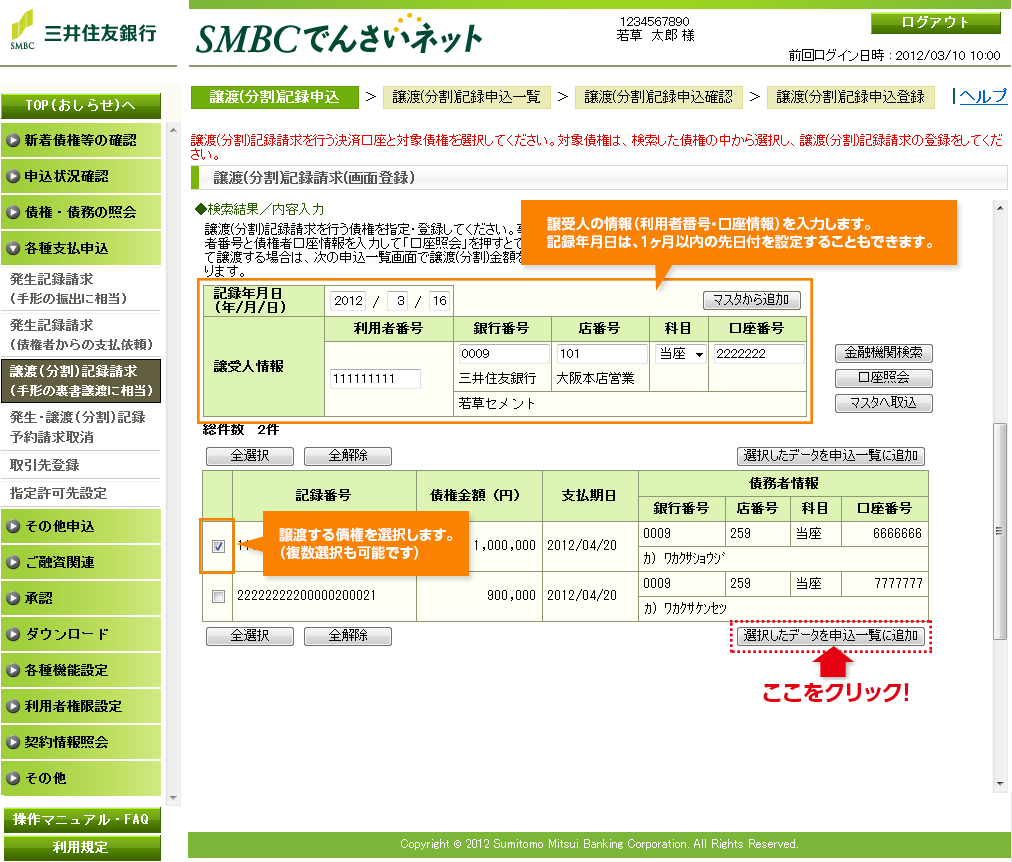Expand その他申込 menu

(x=81, y=526)
